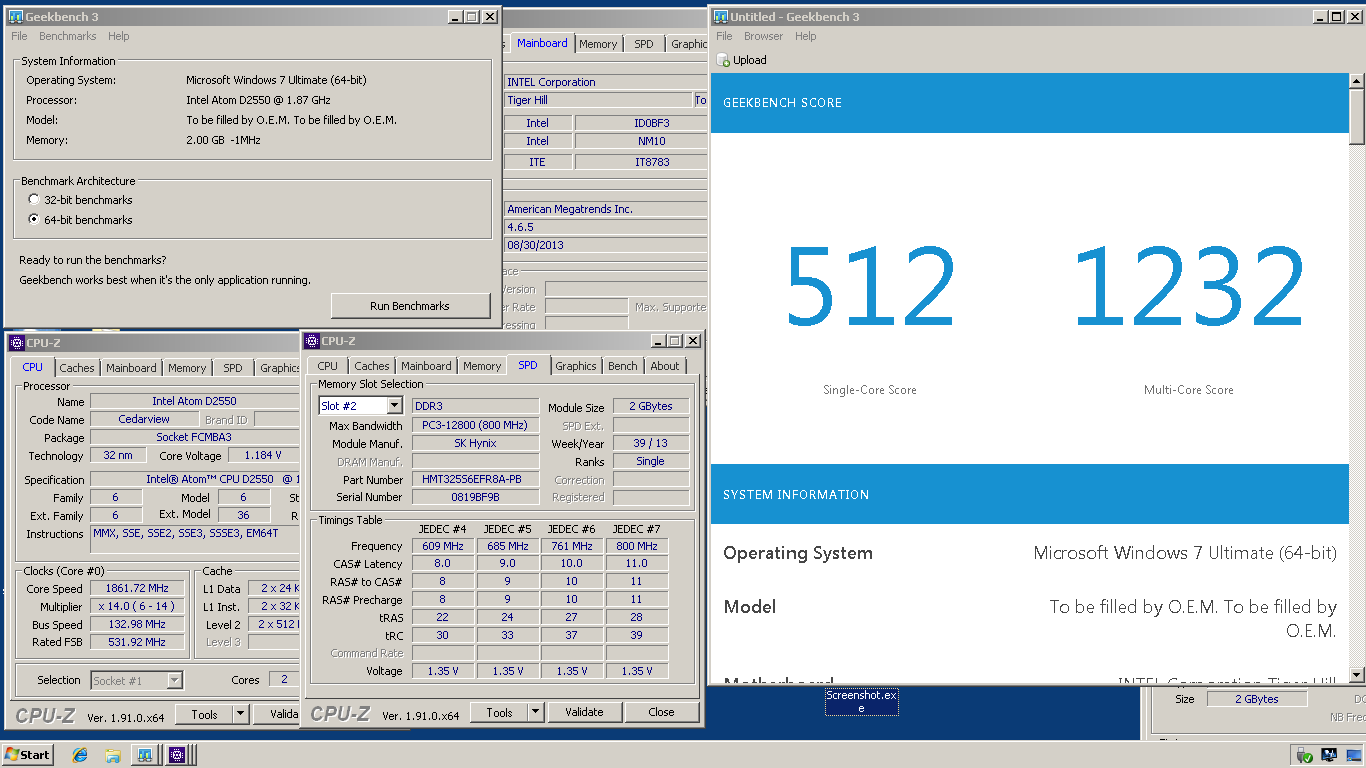This screenshot has width=1366, height=768.
Task: Open File menu in Geekbench 3 setup window
Action: [x=19, y=36]
